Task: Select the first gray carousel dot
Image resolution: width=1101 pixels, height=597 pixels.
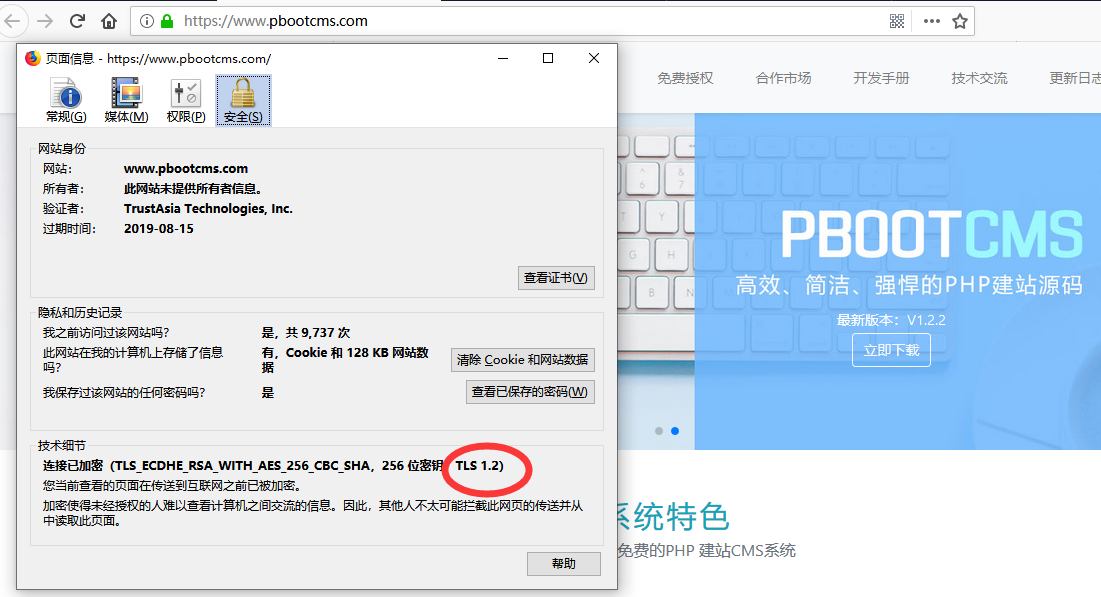Action: pyautogui.click(x=658, y=431)
